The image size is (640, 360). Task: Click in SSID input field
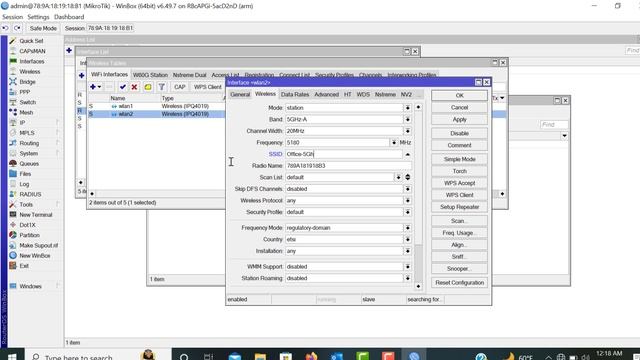(x=344, y=154)
